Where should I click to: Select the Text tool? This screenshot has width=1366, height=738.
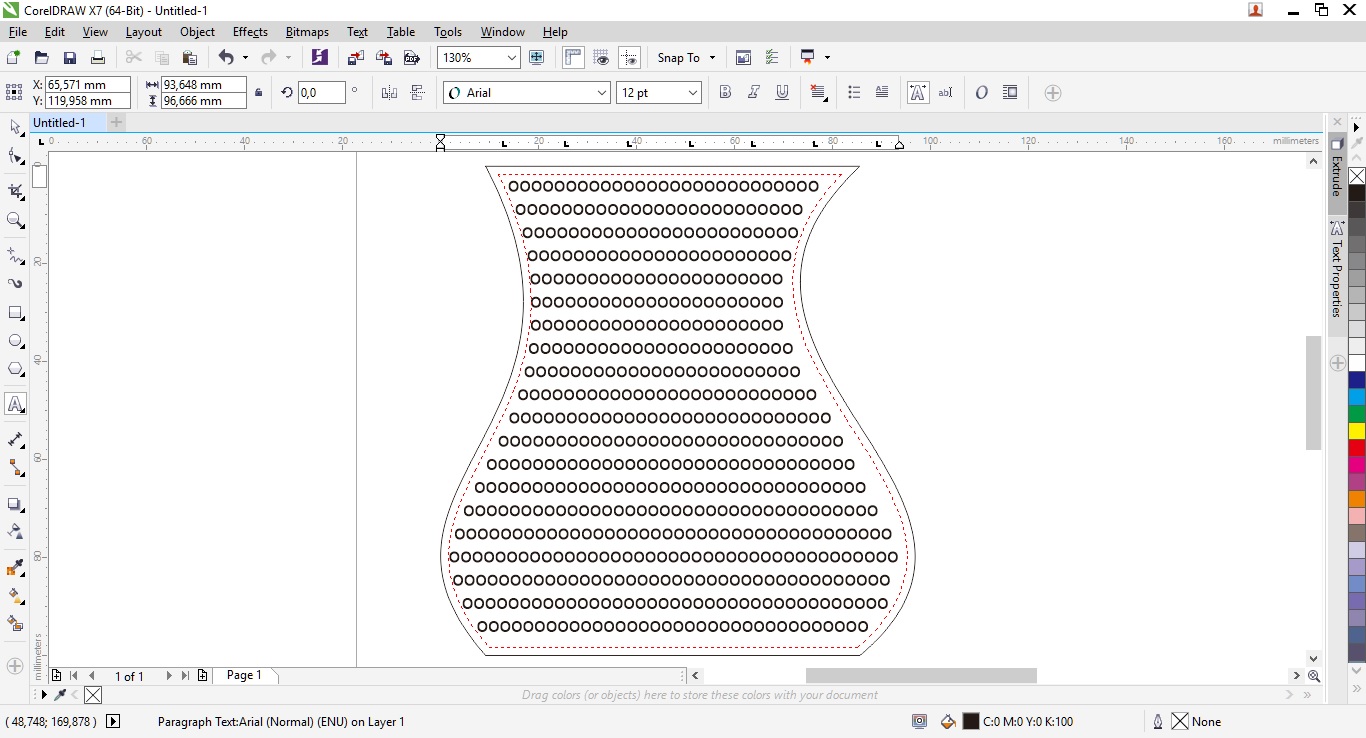[15, 404]
